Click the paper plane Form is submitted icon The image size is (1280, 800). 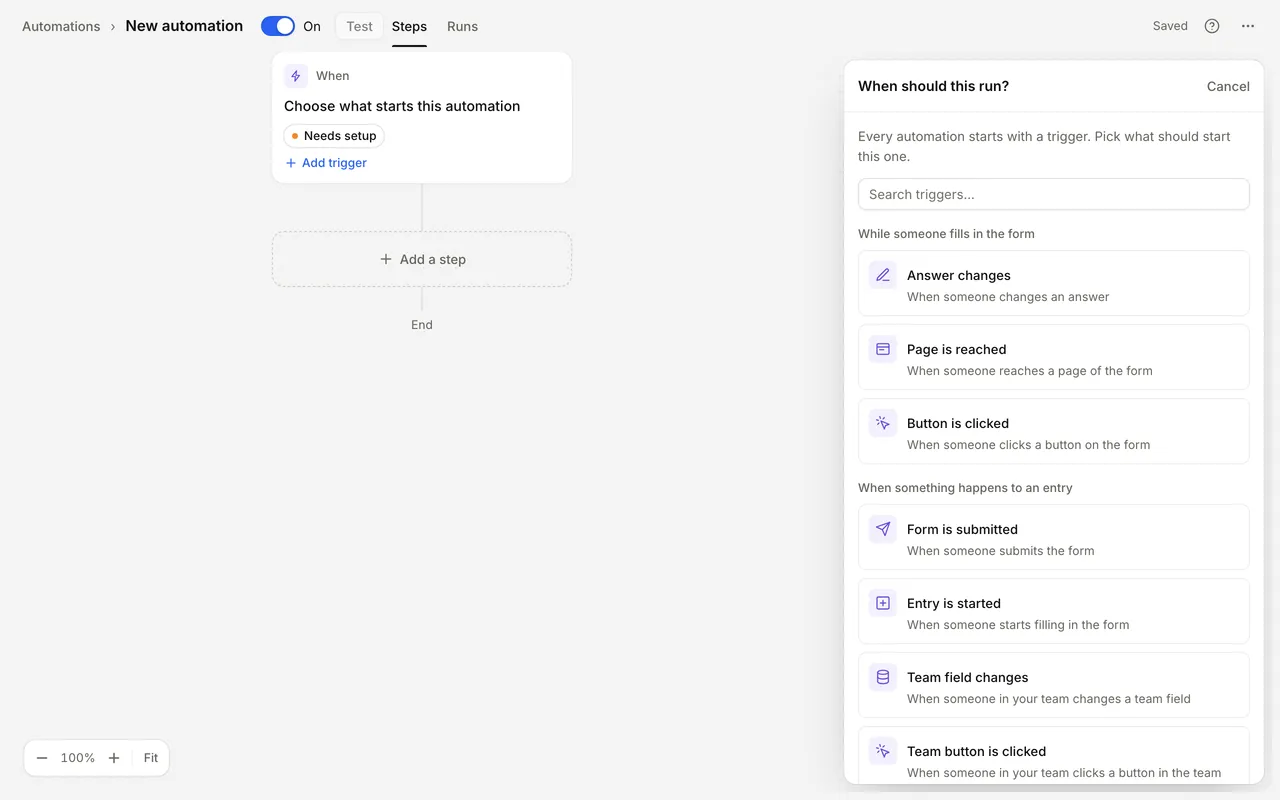pyautogui.click(x=883, y=529)
